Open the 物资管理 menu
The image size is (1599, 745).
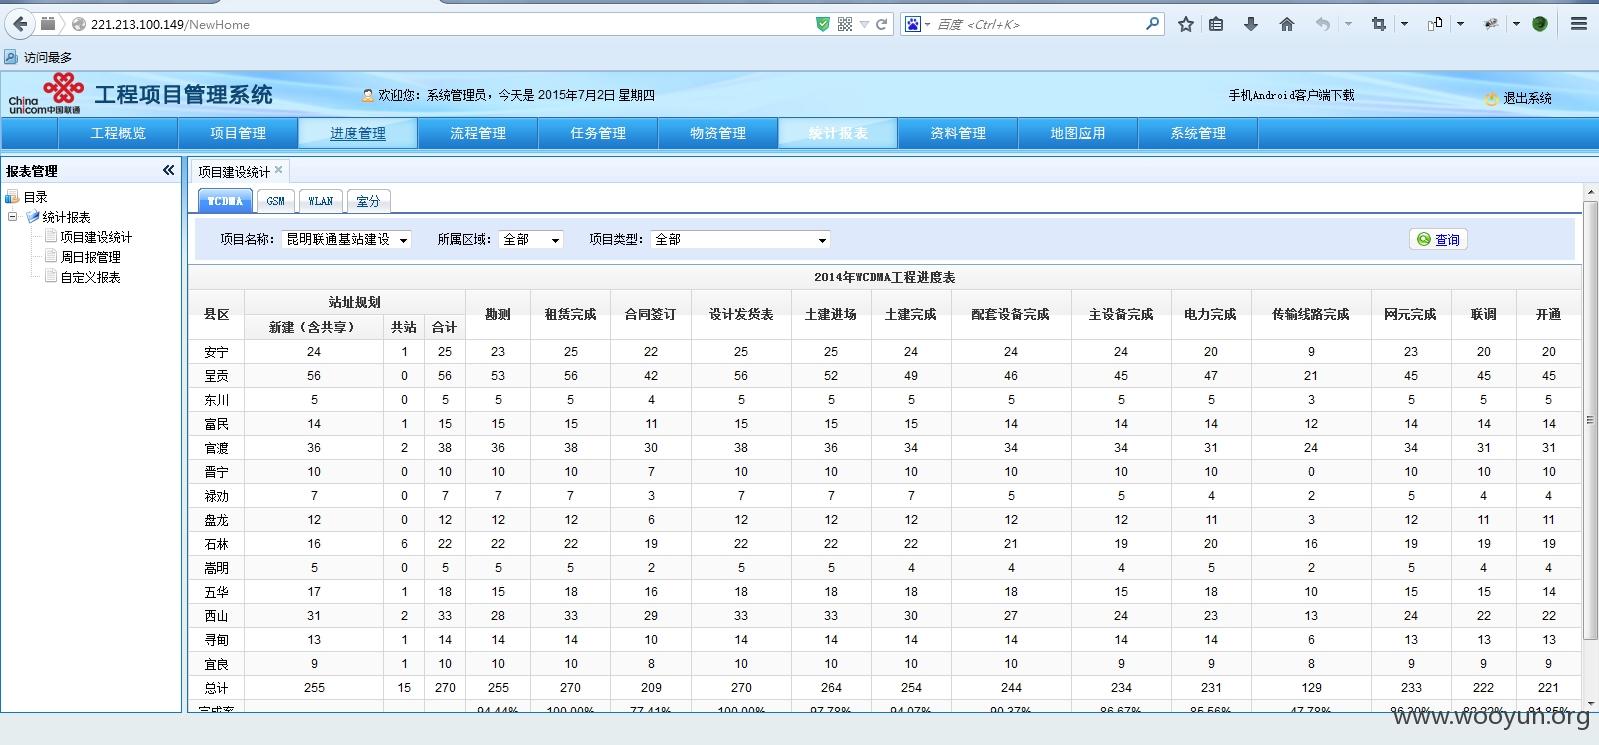(x=718, y=133)
